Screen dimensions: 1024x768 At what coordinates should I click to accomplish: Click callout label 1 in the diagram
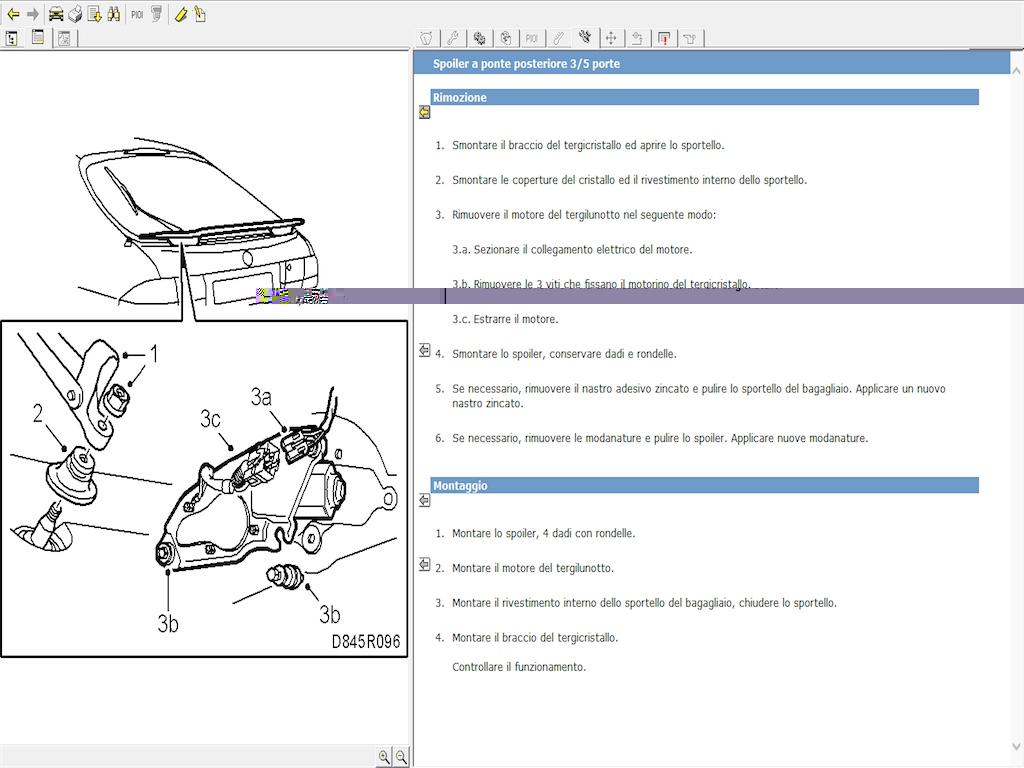pos(154,354)
